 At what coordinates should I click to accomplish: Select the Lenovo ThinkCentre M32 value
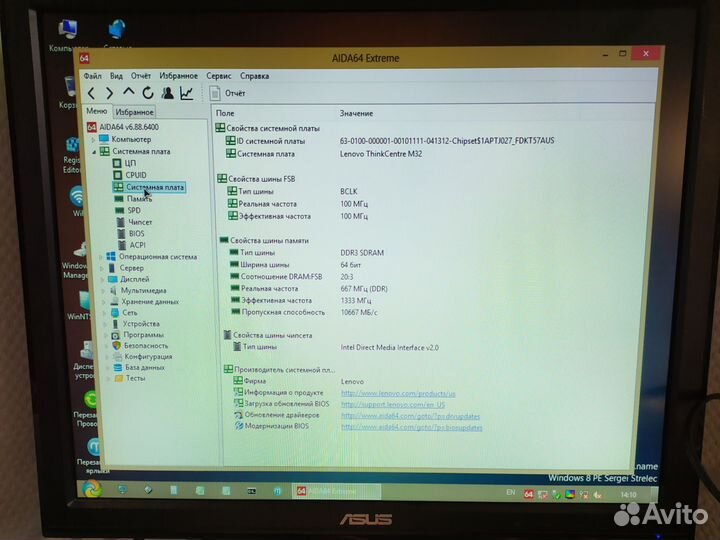pos(381,154)
